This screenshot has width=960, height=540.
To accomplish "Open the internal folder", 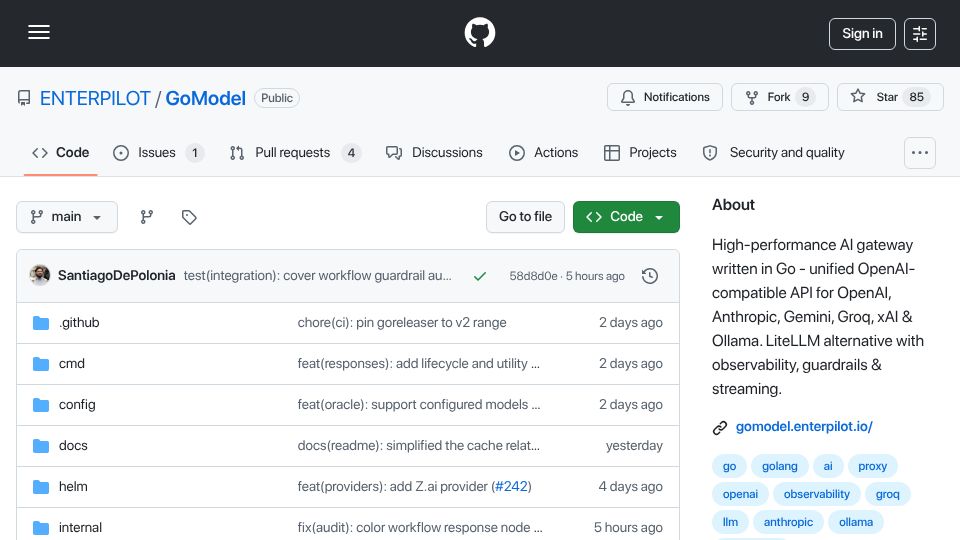I will [80, 528].
